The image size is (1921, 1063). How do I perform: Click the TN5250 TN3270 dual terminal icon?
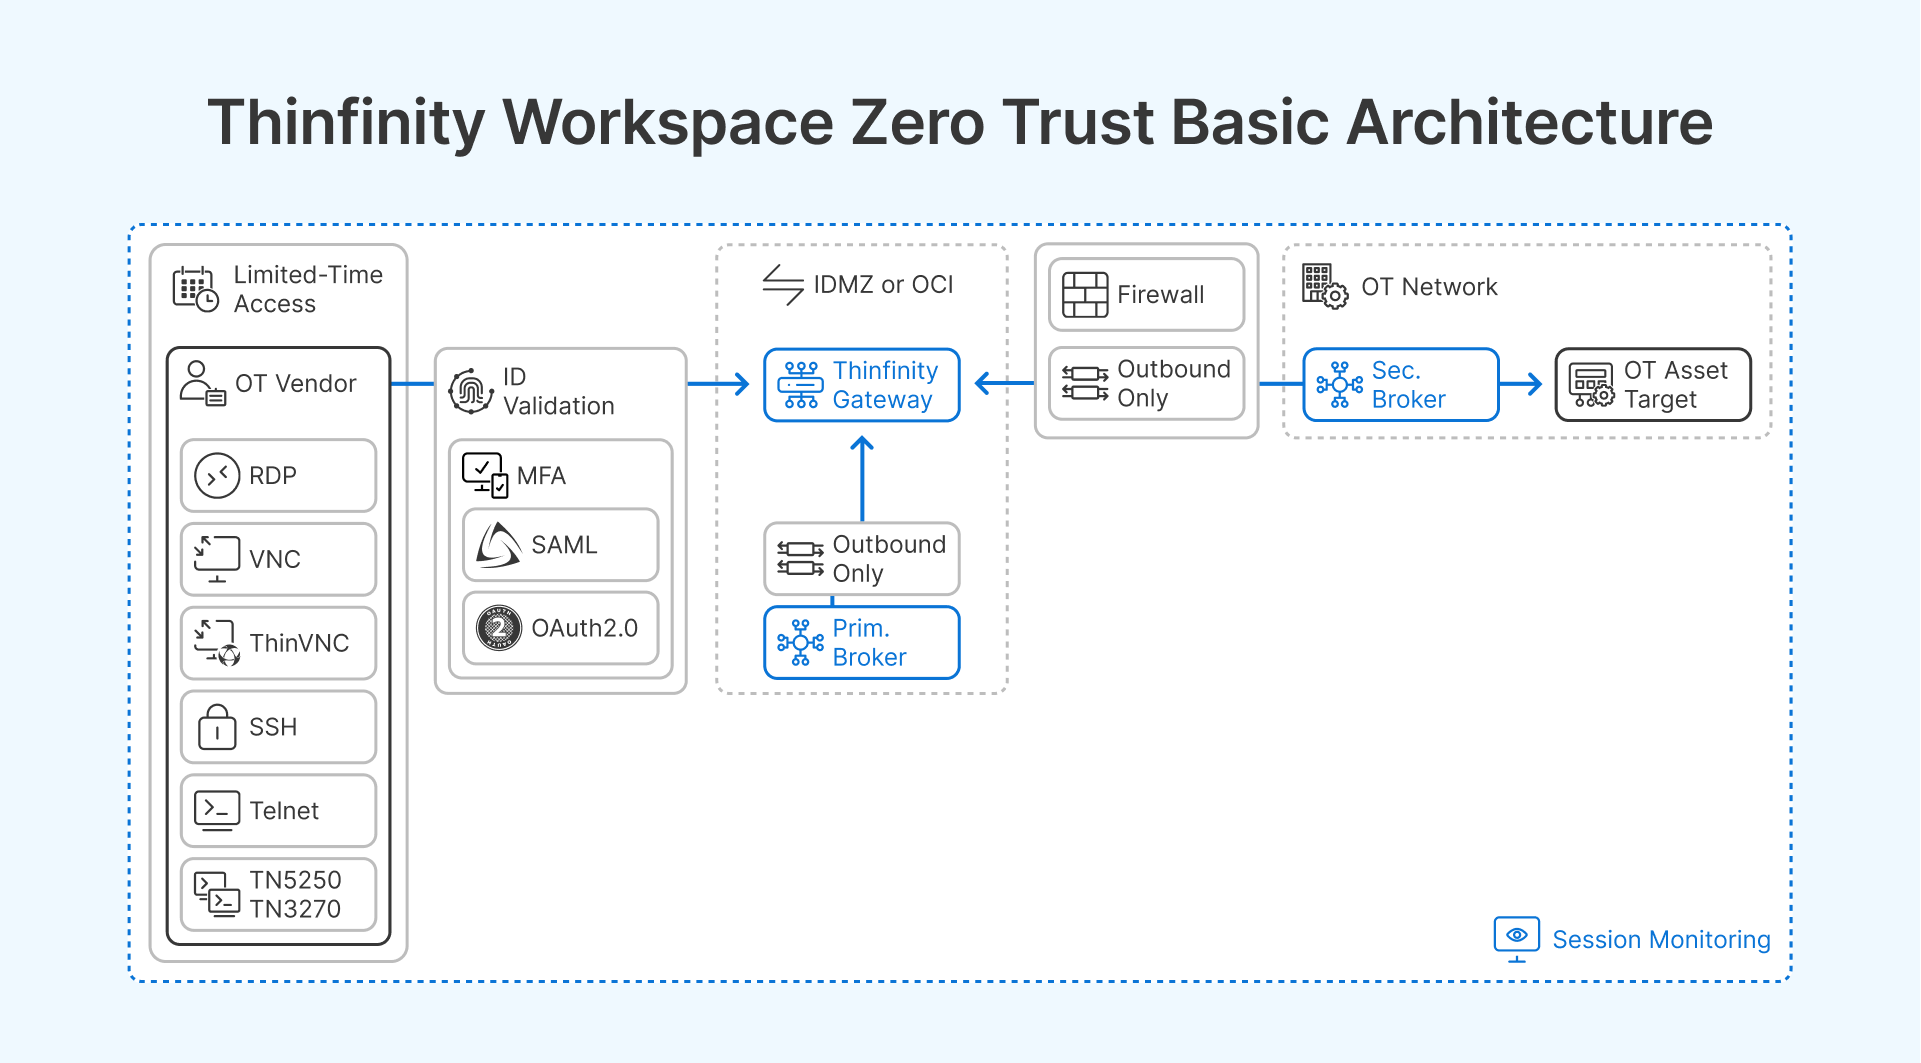[217, 894]
